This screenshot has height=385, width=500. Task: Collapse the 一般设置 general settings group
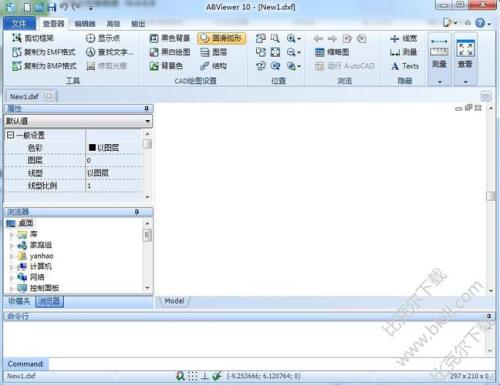tap(10, 135)
